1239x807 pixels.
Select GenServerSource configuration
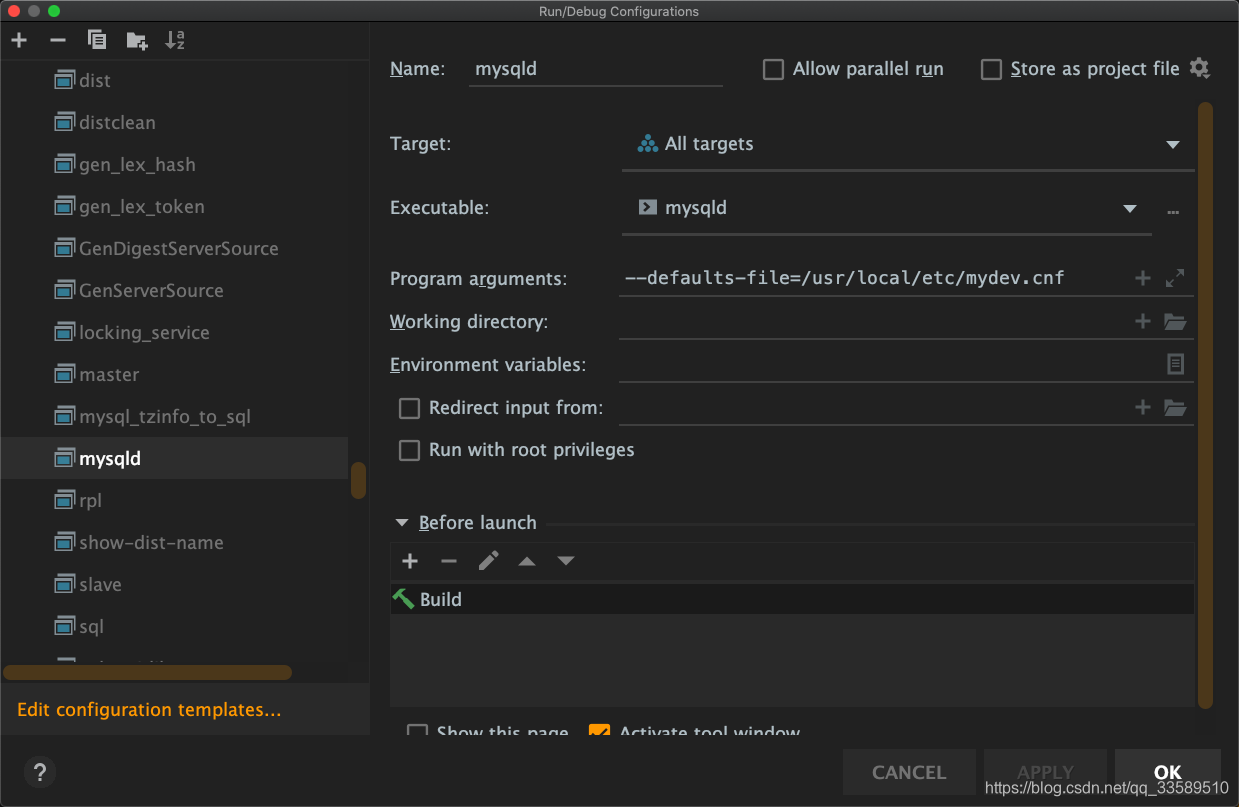[x=151, y=290]
